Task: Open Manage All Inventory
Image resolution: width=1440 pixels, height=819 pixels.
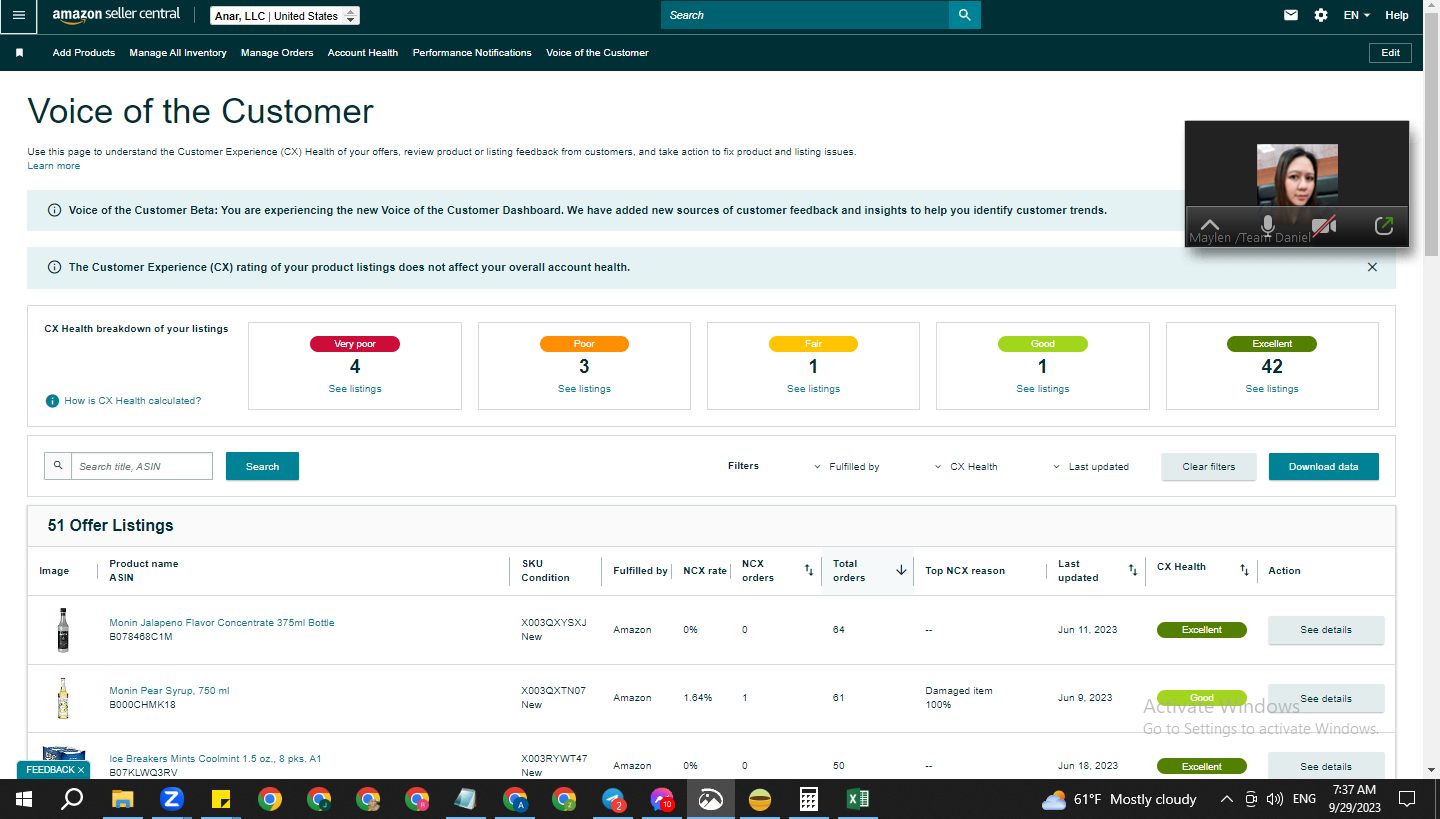Action: pos(178,53)
